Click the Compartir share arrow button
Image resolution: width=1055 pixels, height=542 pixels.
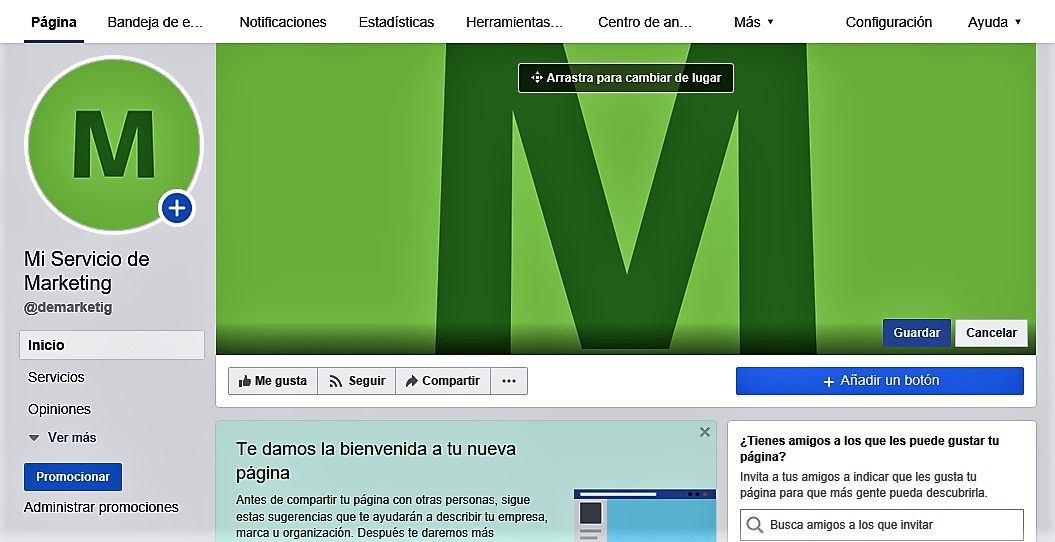click(x=442, y=381)
